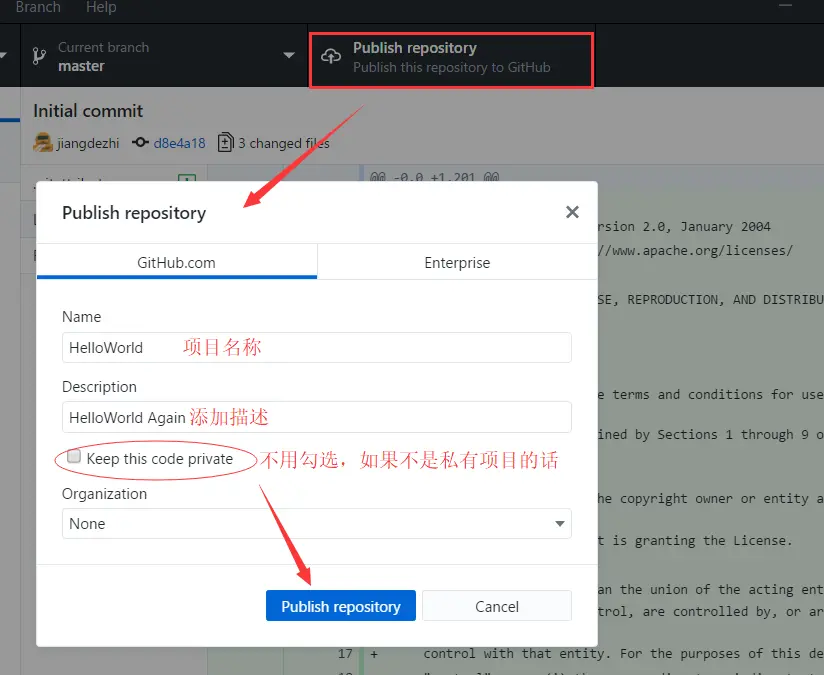The height and width of the screenshot is (675, 824).
Task: Select the GitHub.com tab
Action: [177, 262]
